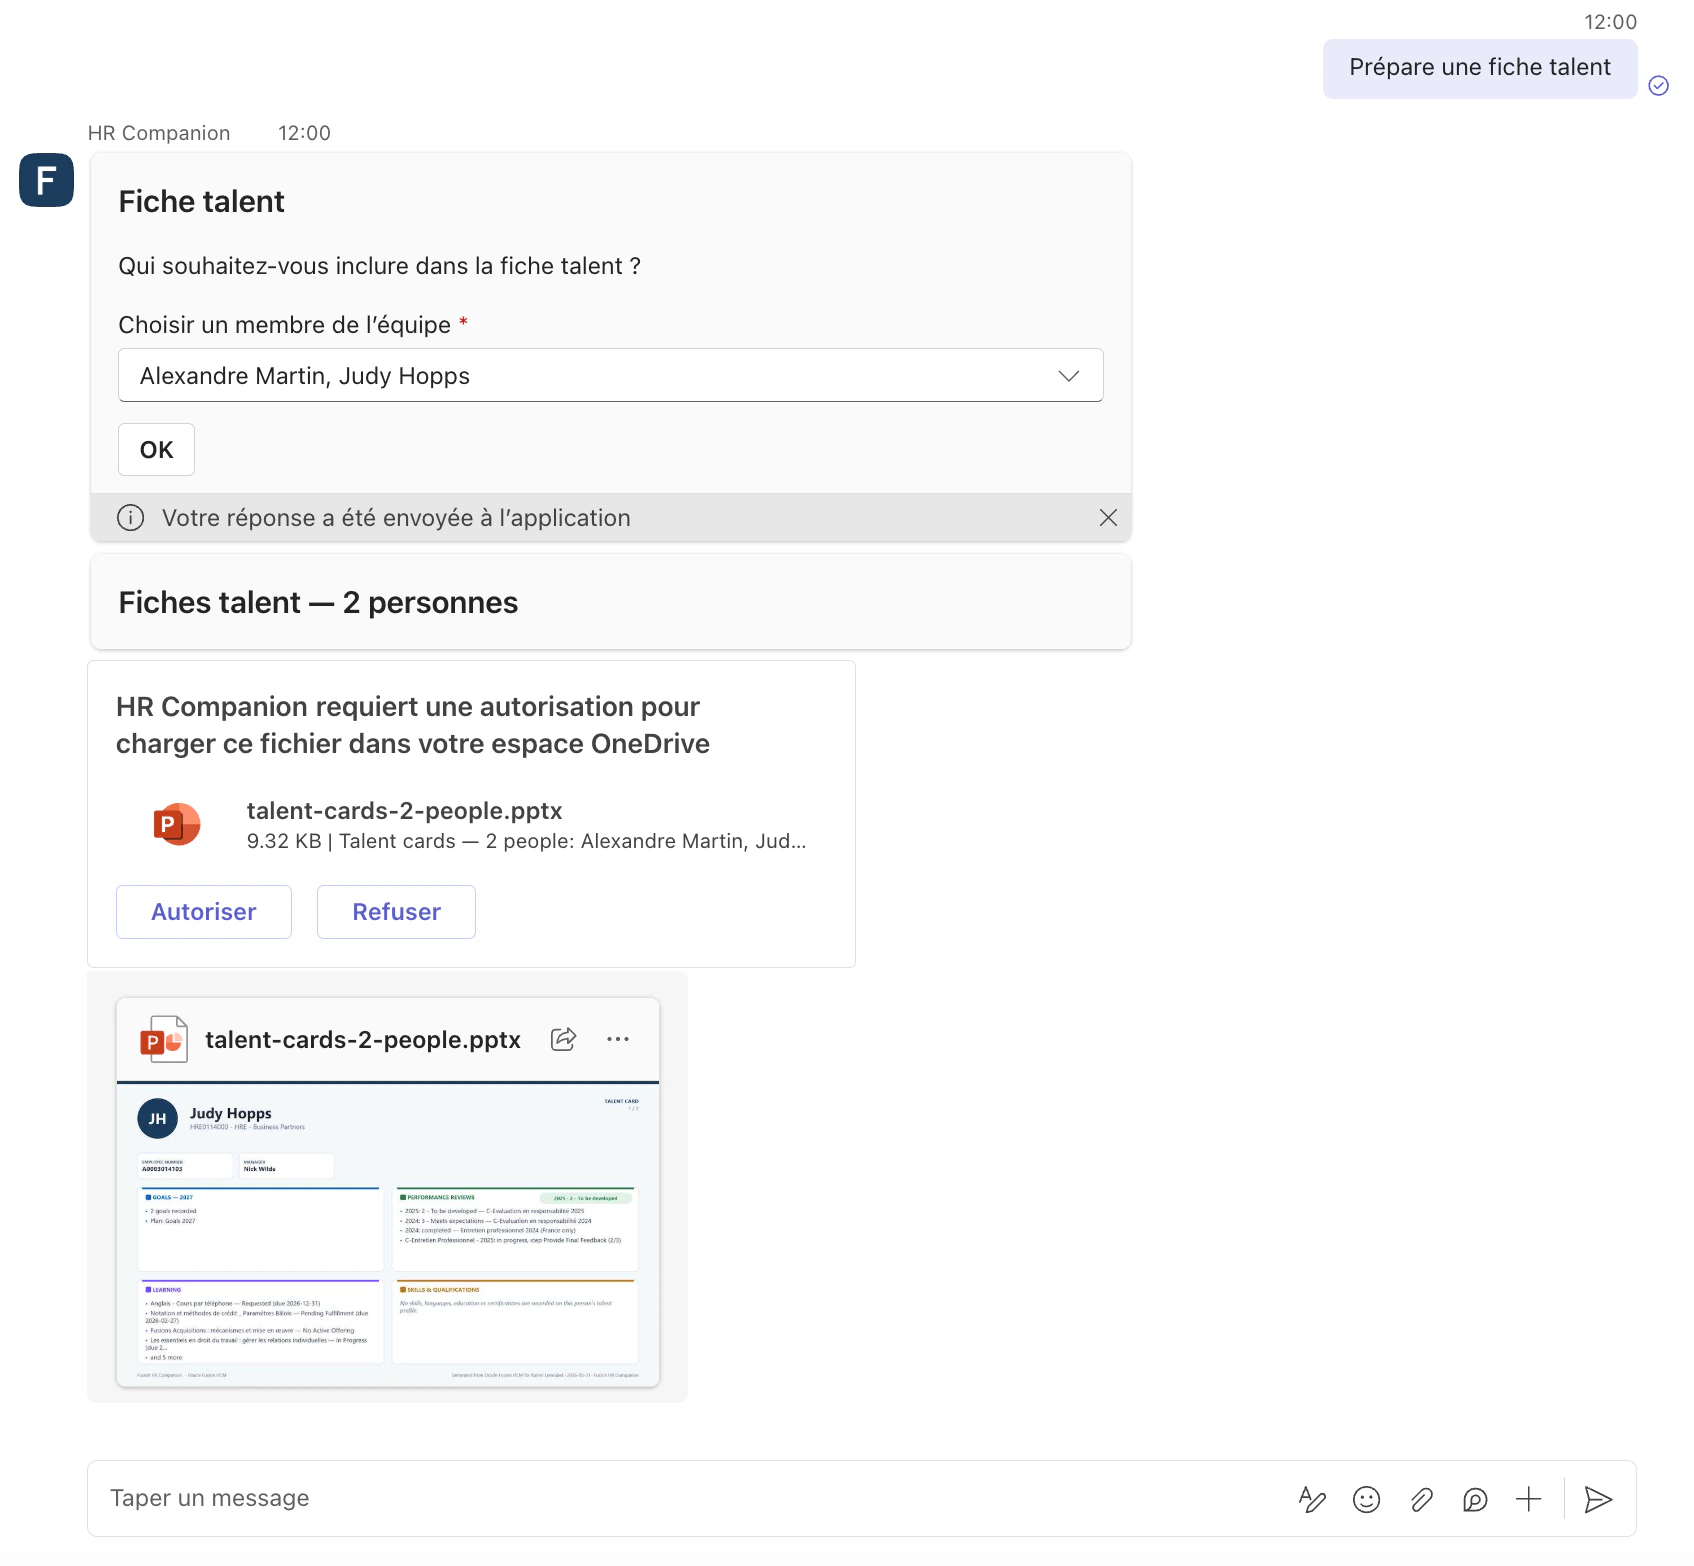The height and width of the screenshot is (1566, 1694).
Task: Open the emoji picker
Action: click(x=1366, y=1499)
